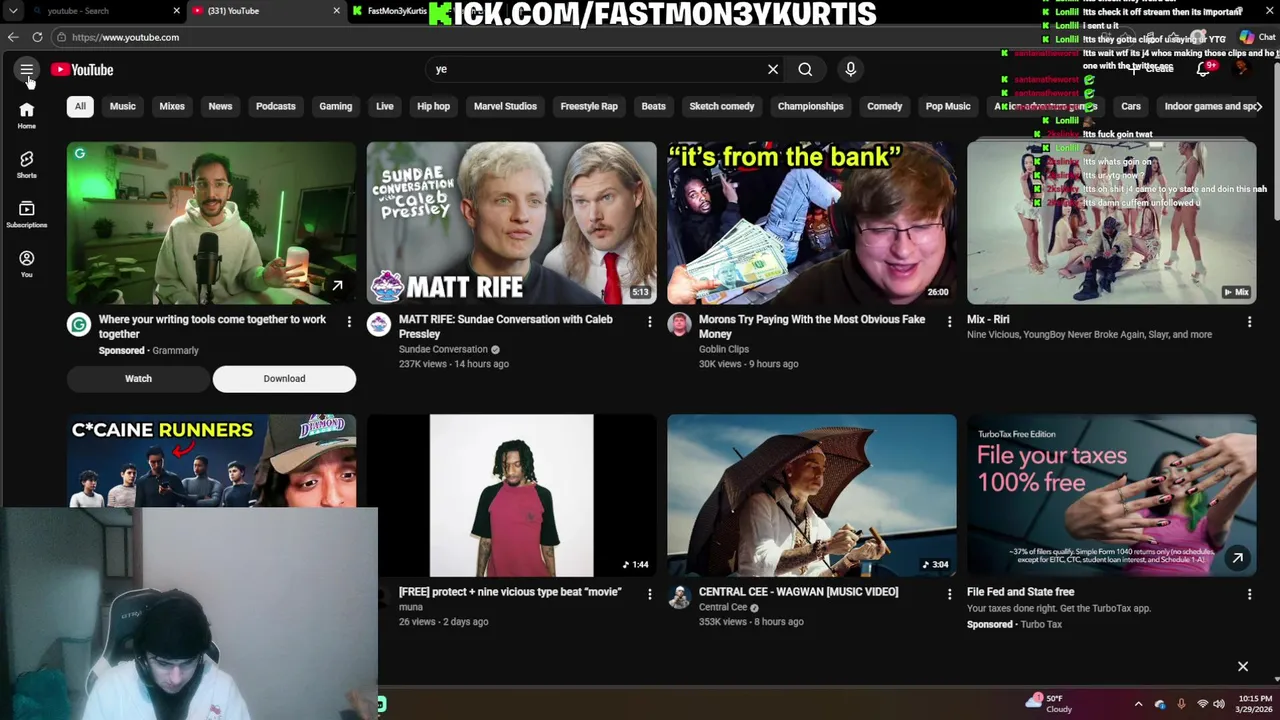This screenshot has width=1280, height=720.
Task: Open Central Cee channel avatar
Action: click(x=679, y=597)
